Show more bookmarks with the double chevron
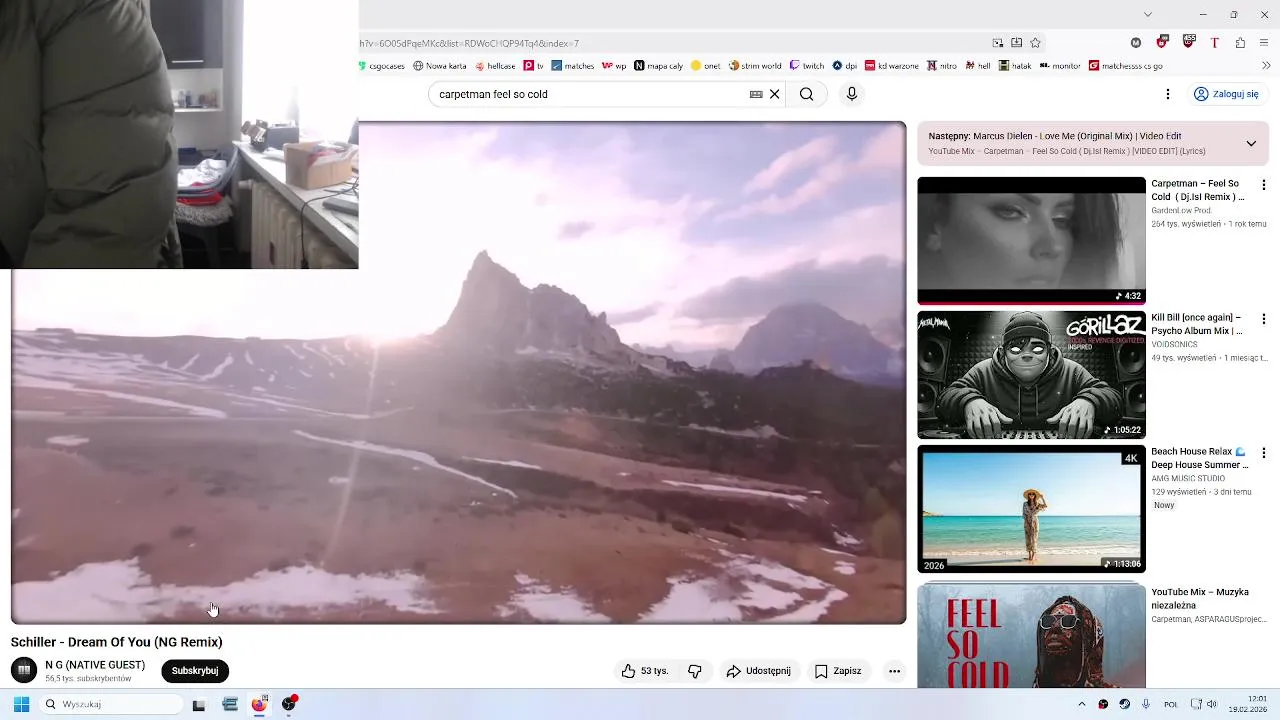1280x720 pixels. point(1266,66)
